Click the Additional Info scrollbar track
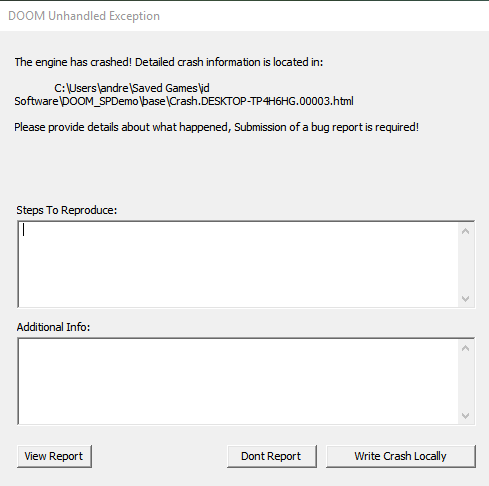This screenshot has width=489, height=486. 466,382
